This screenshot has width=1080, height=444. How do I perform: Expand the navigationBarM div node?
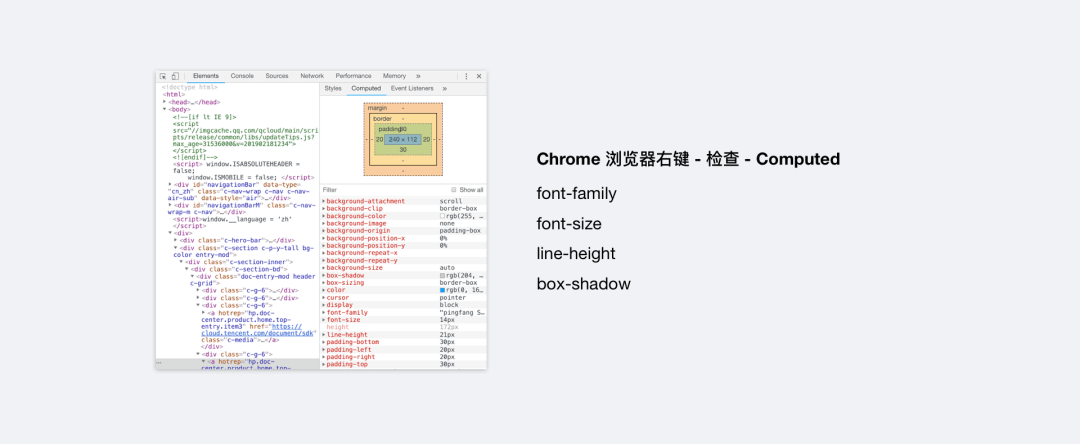(x=170, y=205)
